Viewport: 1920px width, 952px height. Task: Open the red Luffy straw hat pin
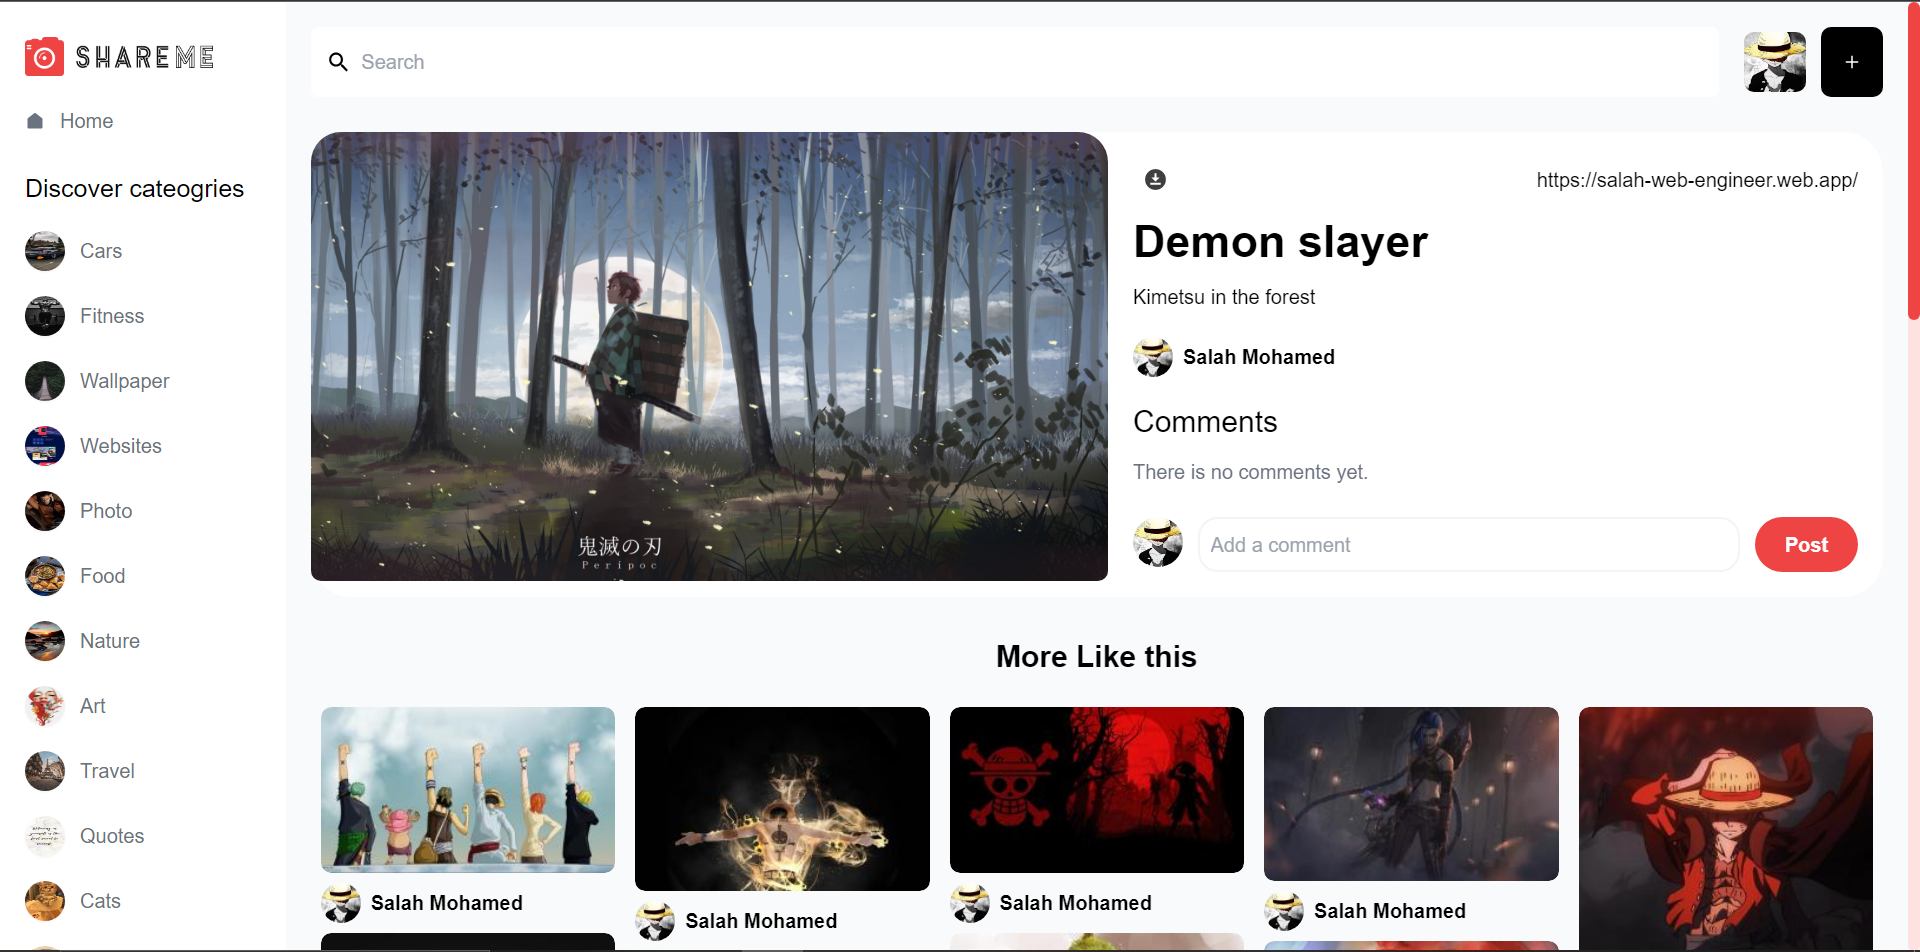pyautogui.click(x=1726, y=828)
